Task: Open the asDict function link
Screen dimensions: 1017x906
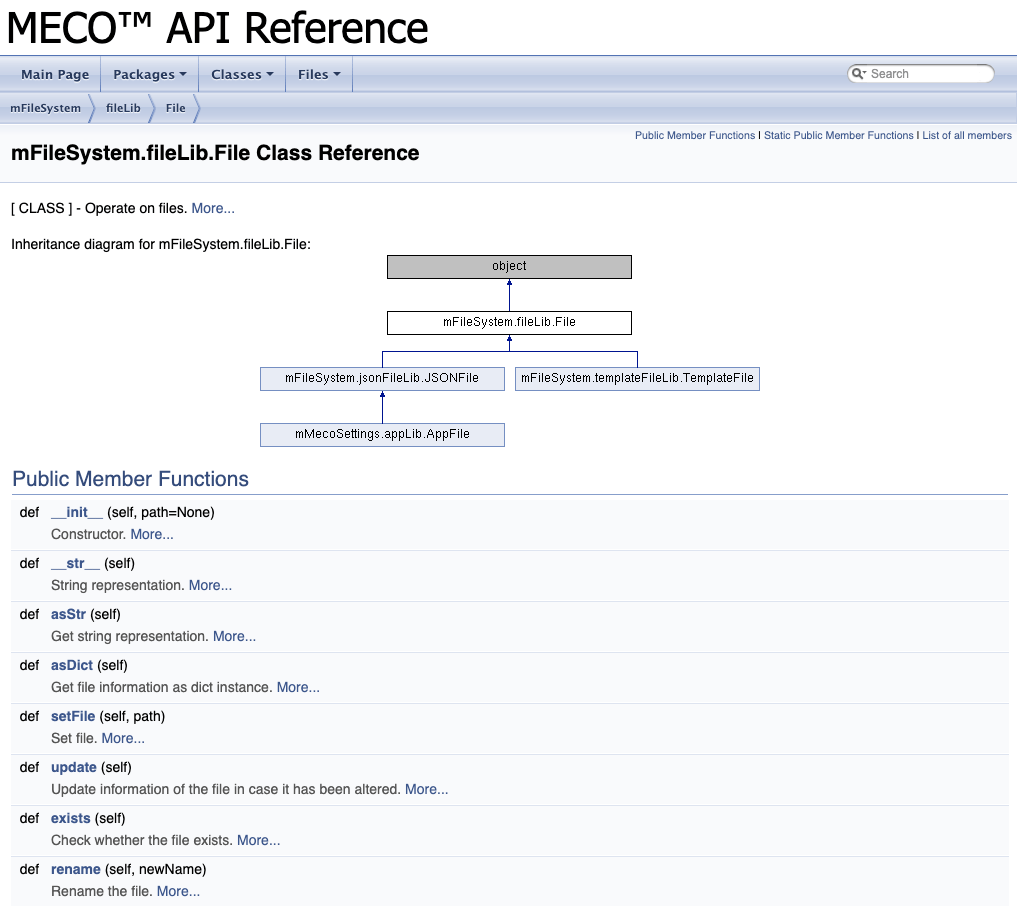Action: pos(72,665)
